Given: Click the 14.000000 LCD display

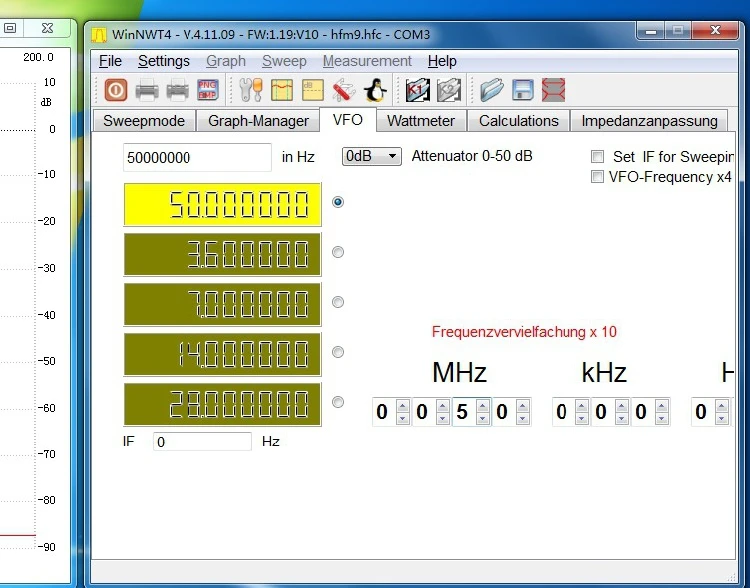Looking at the screenshot, I should (x=222, y=355).
